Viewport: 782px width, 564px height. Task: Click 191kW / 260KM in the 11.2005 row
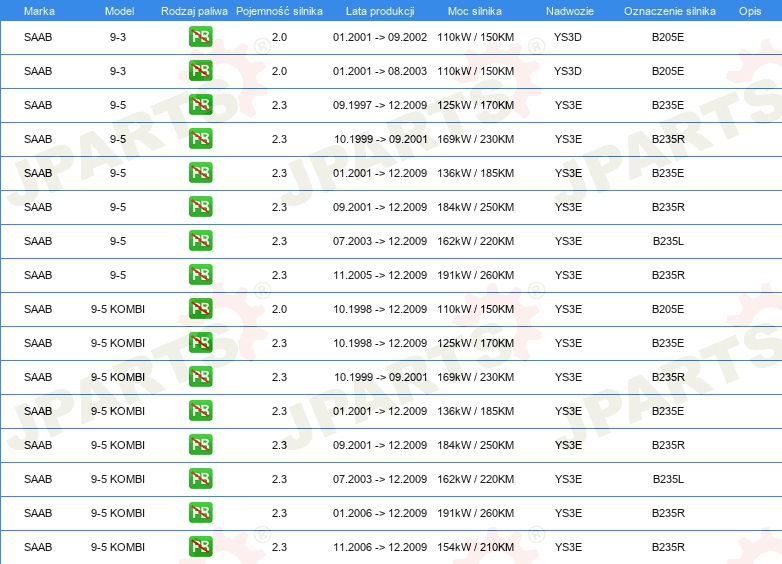point(475,275)
